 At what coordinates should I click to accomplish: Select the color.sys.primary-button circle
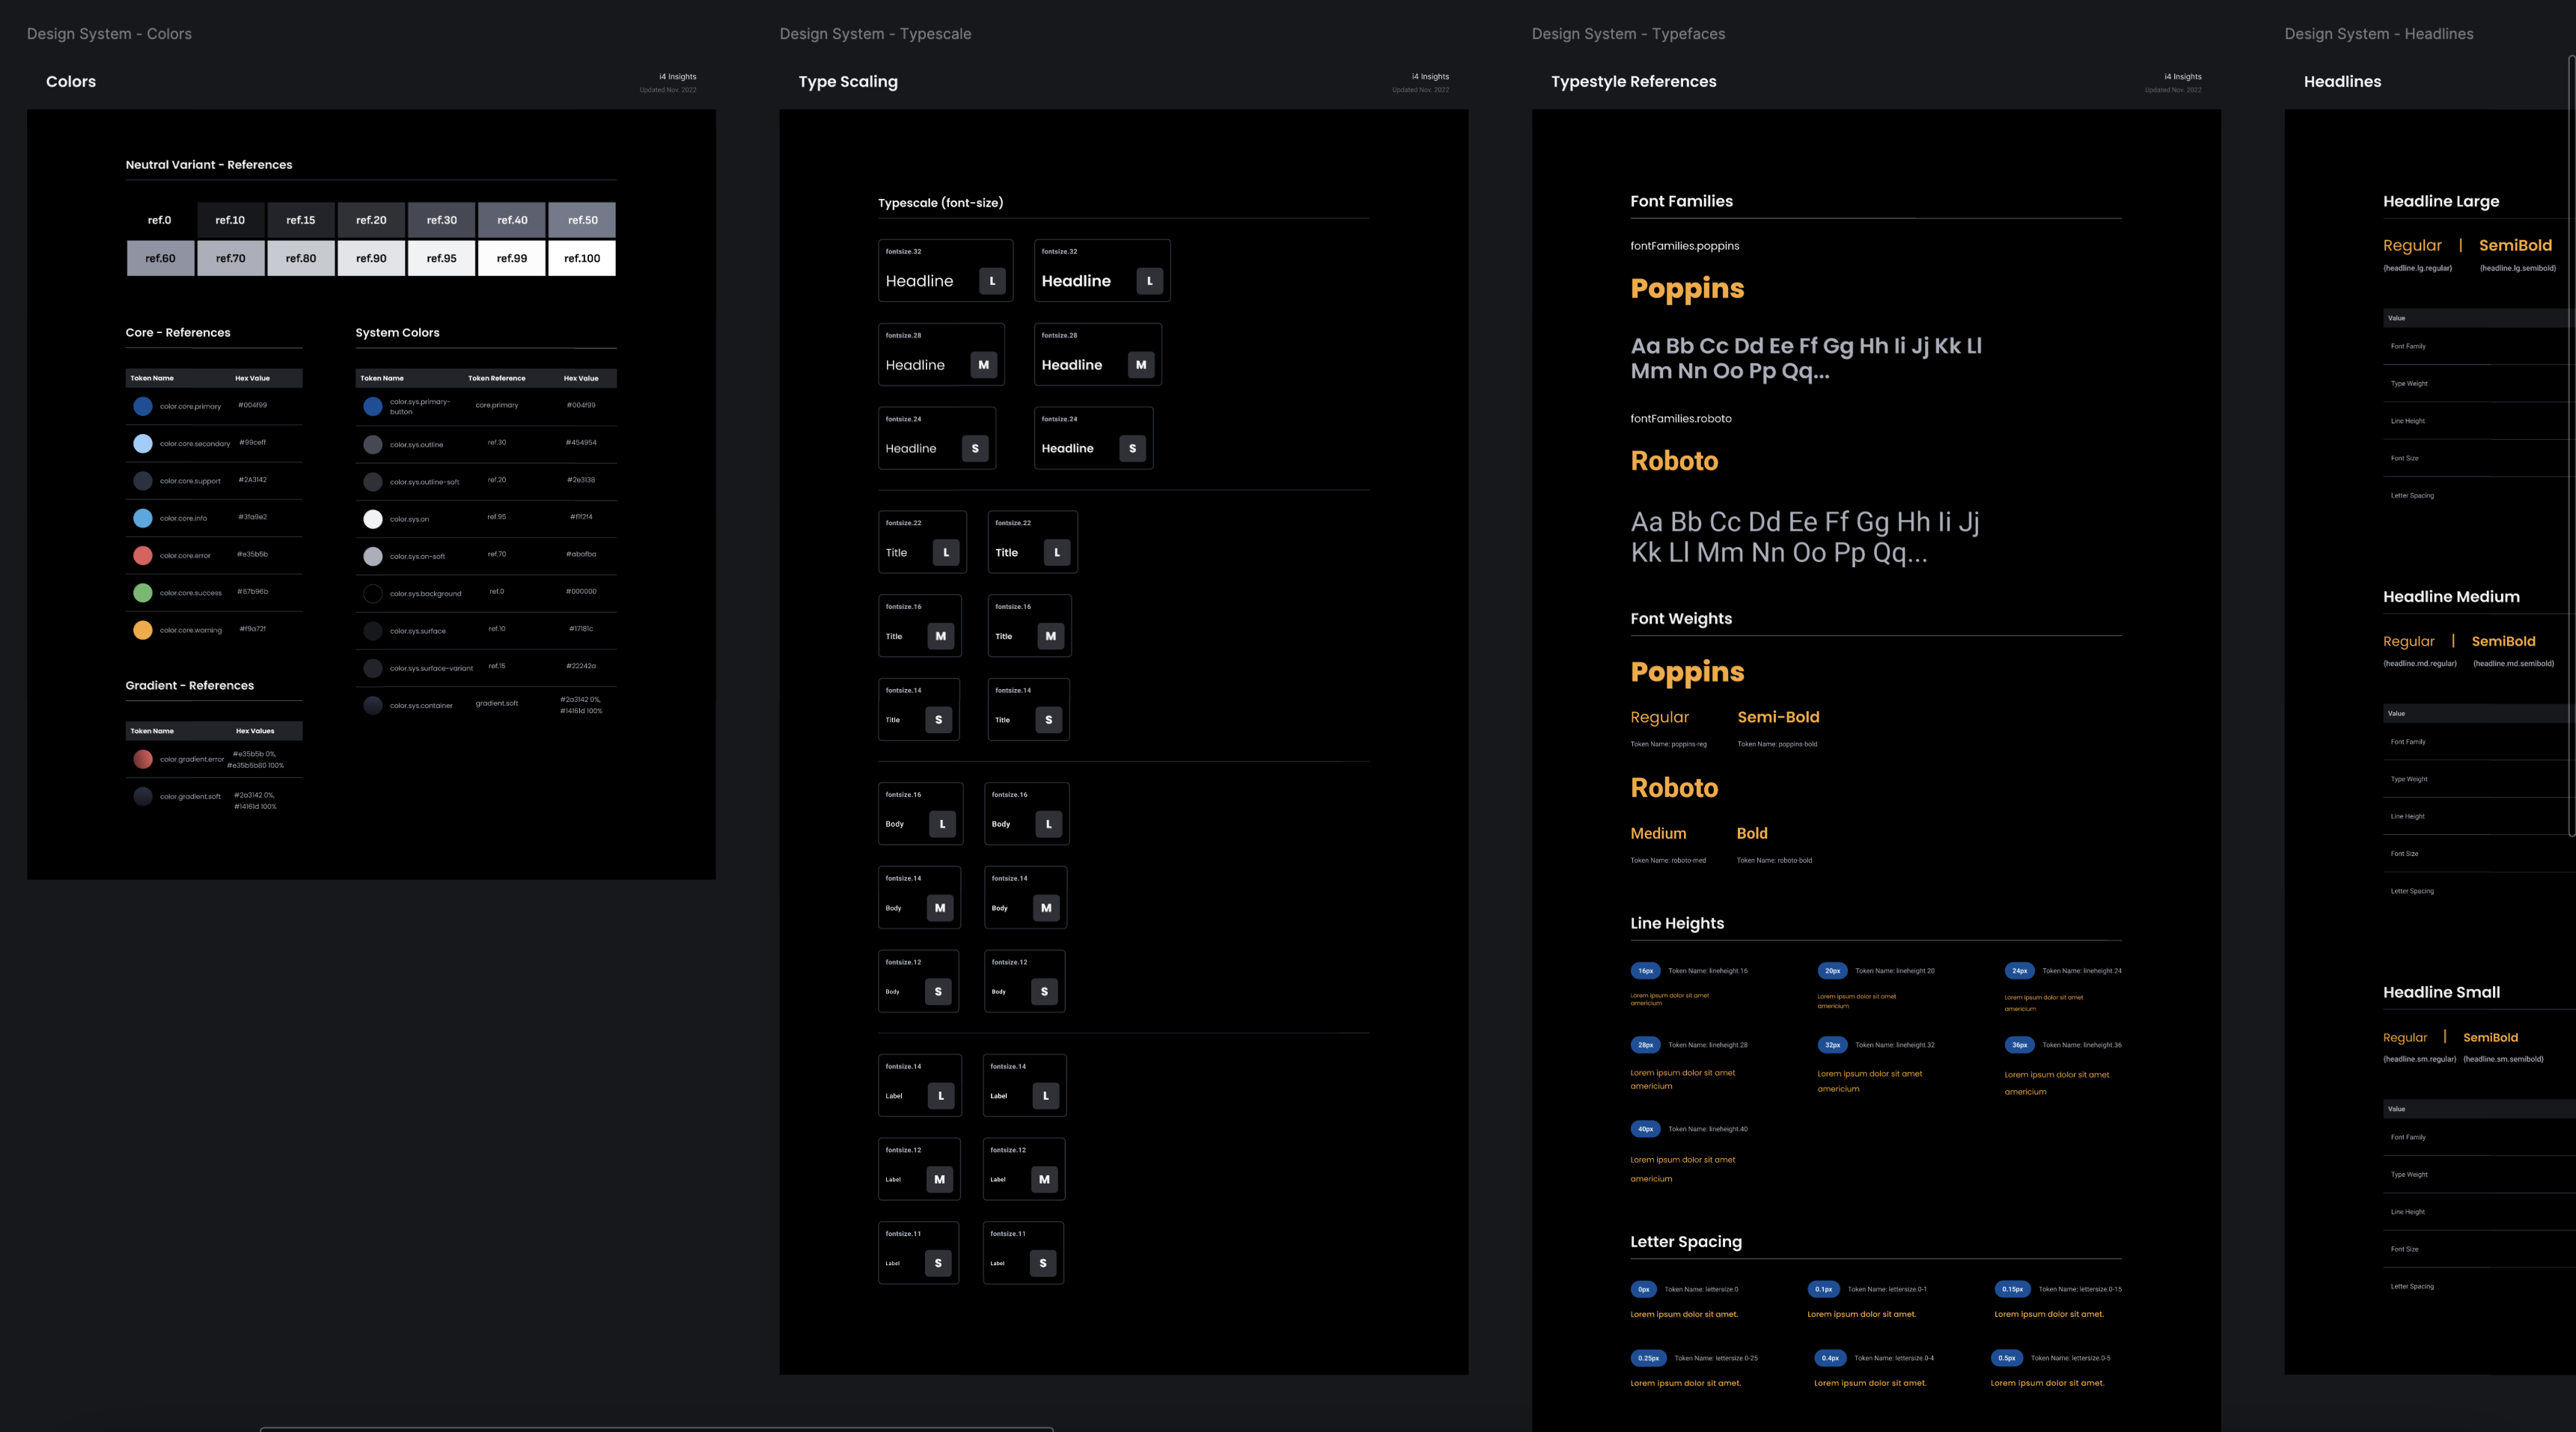(x=373, y=406)
